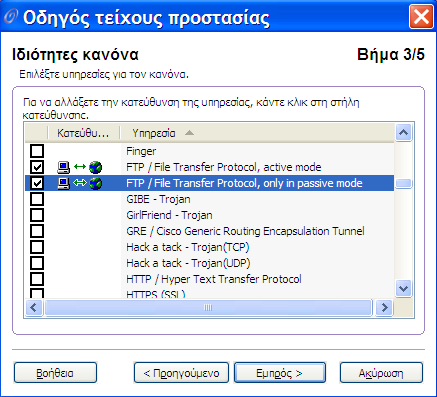Select GirlFriend - Trojan row
This screenshot has height=397, width=437.
(210, 215)
